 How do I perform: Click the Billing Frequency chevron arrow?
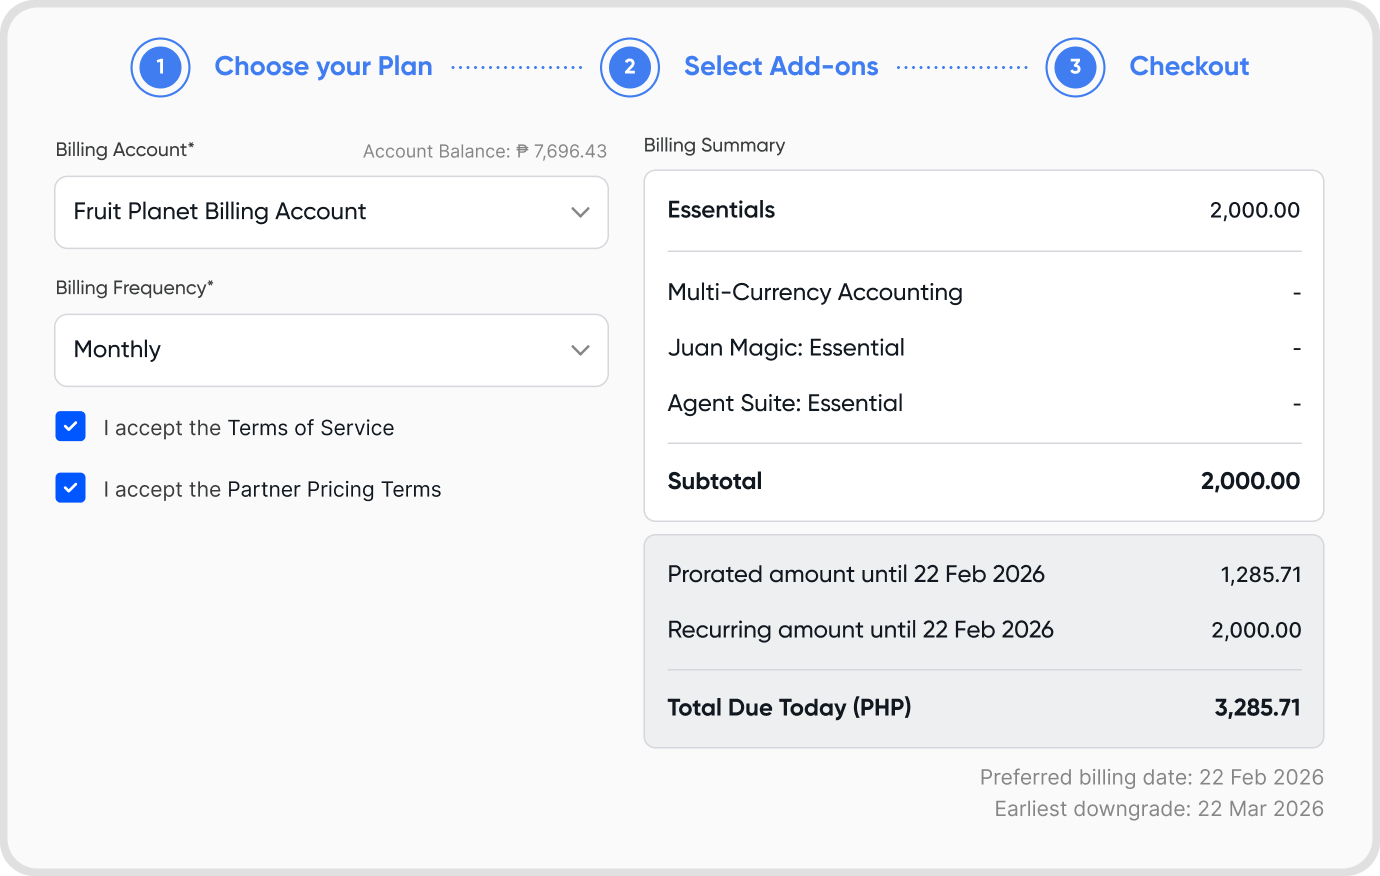point(580,350)
